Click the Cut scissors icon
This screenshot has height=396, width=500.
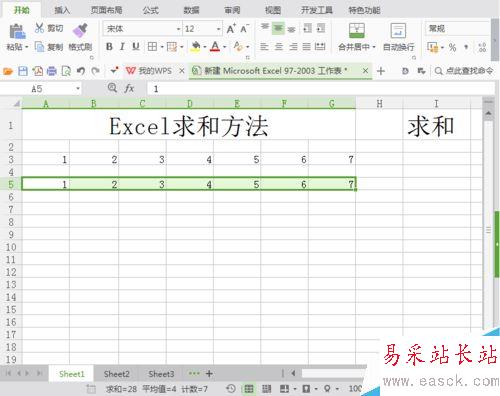[39, 28]
